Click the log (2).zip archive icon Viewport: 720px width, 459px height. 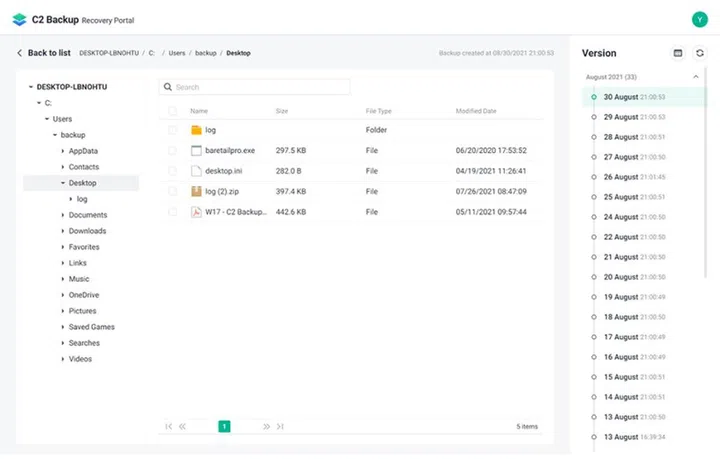pyautogui.click(x=196, y=191)
